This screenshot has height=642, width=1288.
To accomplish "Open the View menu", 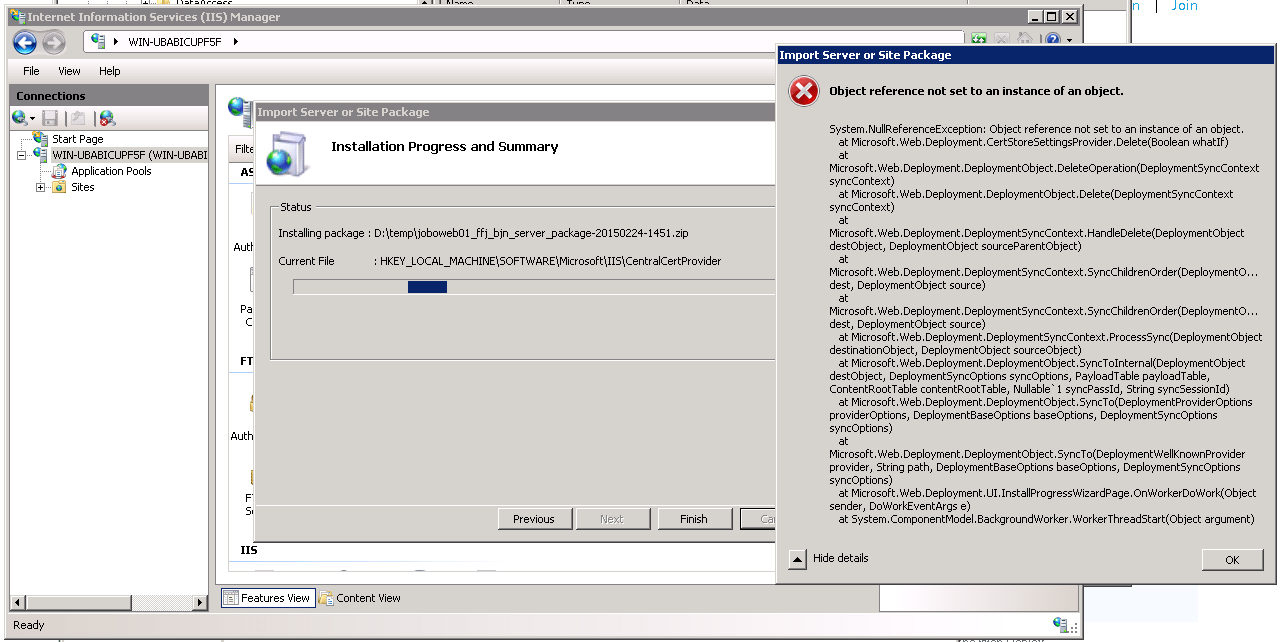I will point(68,70).
